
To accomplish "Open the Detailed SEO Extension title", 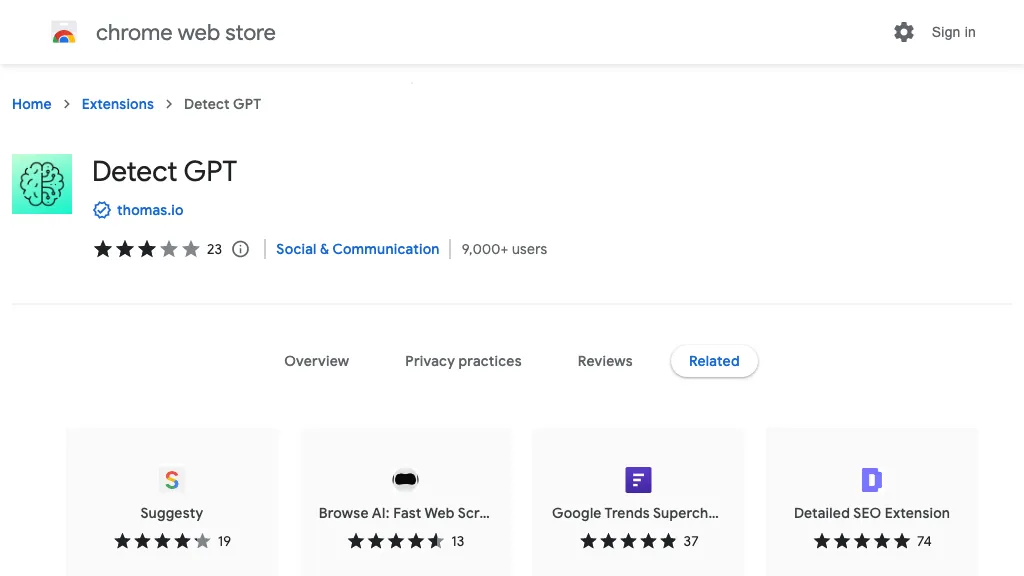I will pyautogui.click(x=871, y=513).
